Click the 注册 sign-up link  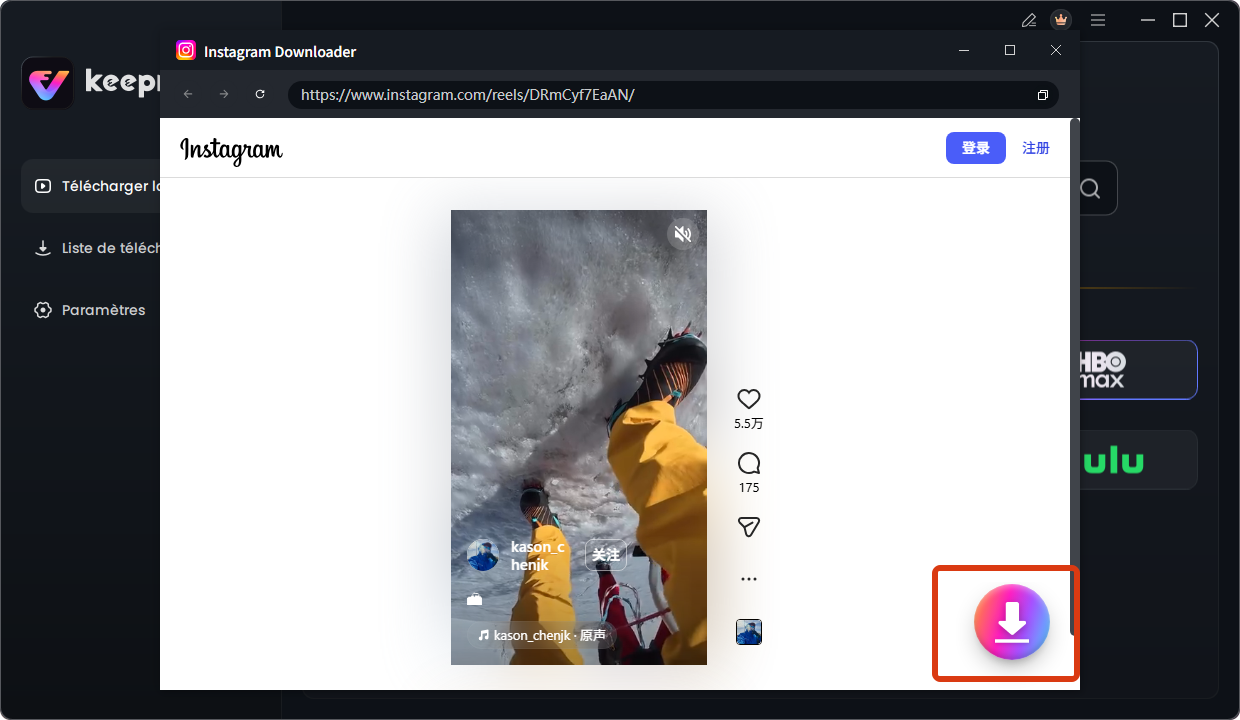tap(1035, 148)
